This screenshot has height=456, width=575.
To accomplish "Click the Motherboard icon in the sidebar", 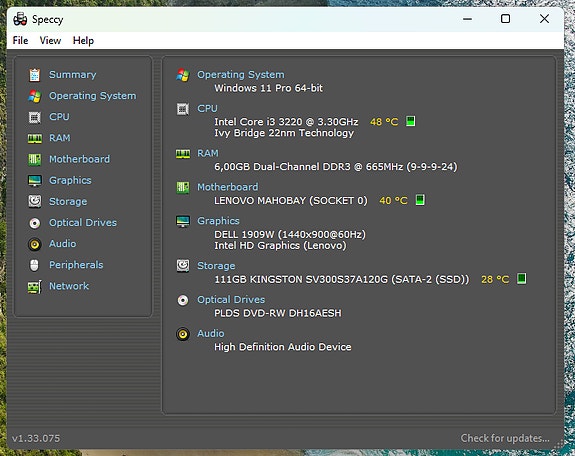I will 35,160.
